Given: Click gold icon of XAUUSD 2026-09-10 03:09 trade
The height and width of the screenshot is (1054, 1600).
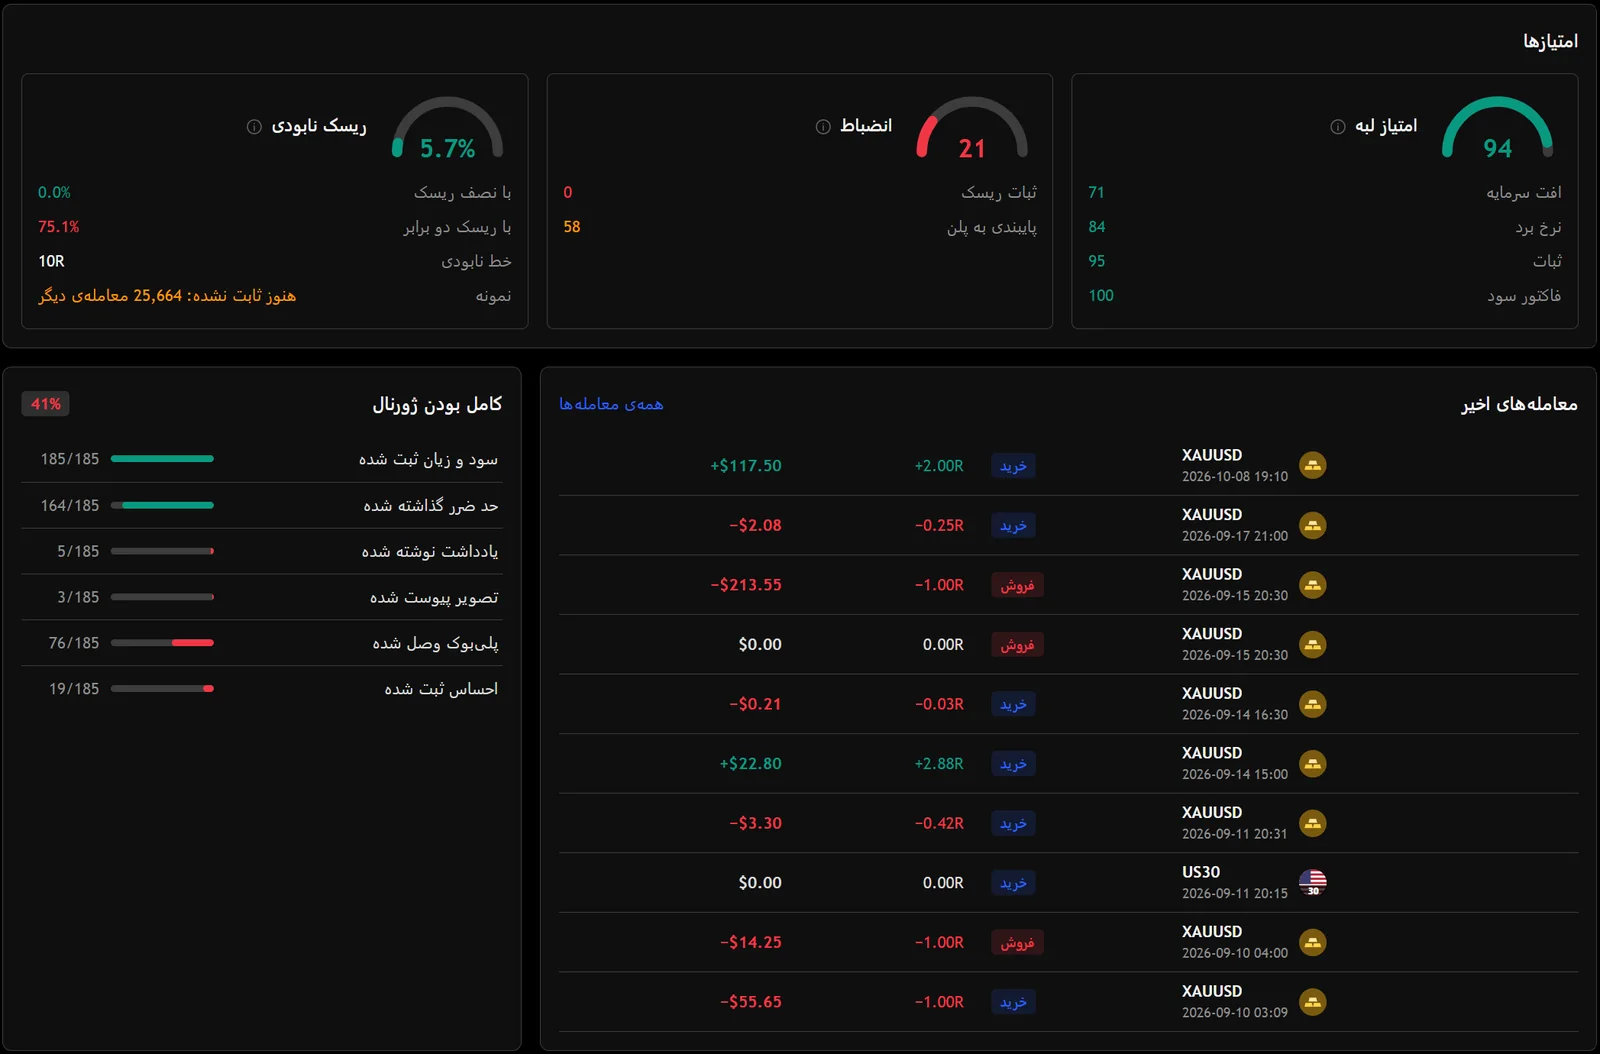Looking at the screenshot, I should click(1312, 1001).
